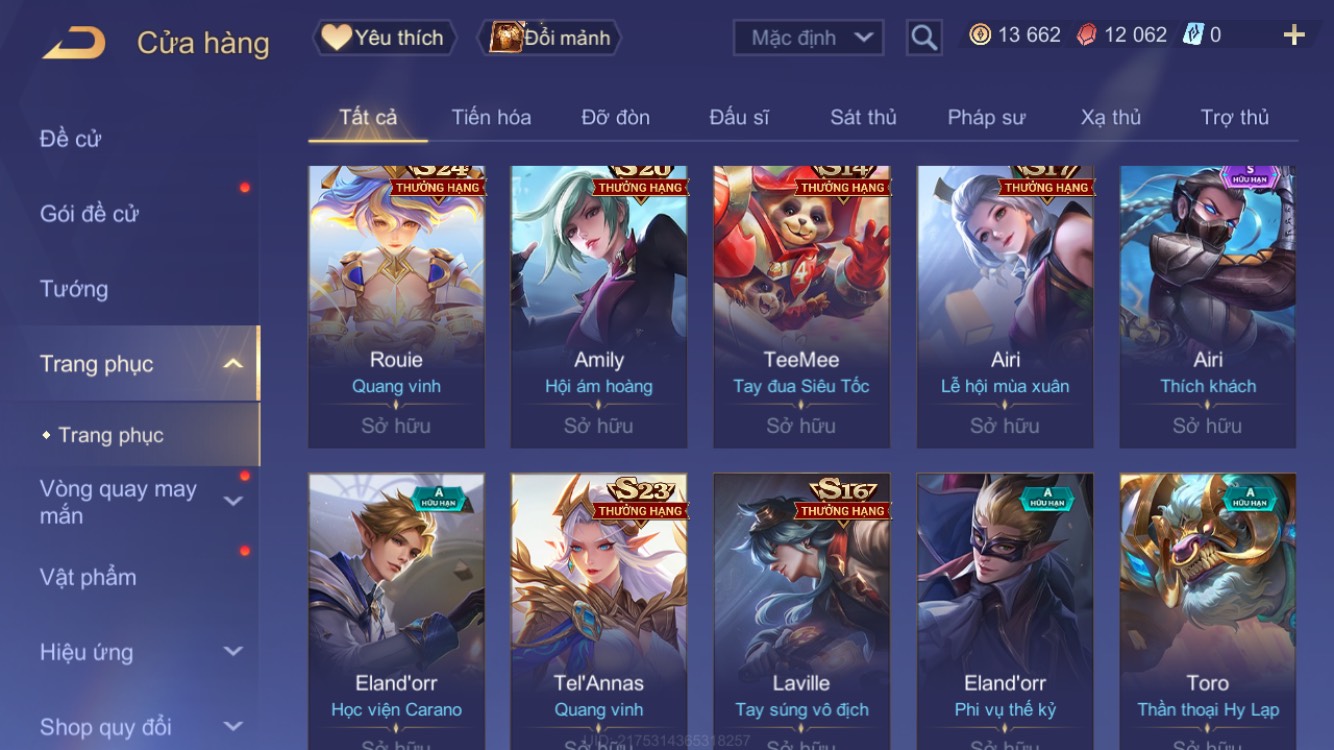Select TeeMee Tay đua Siêu Tốc skin
Screen dimensions: 1334x750
point(801,307)
